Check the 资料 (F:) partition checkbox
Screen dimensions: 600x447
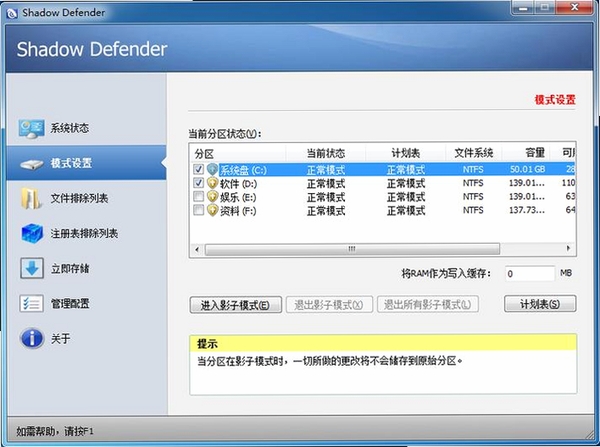198,210
